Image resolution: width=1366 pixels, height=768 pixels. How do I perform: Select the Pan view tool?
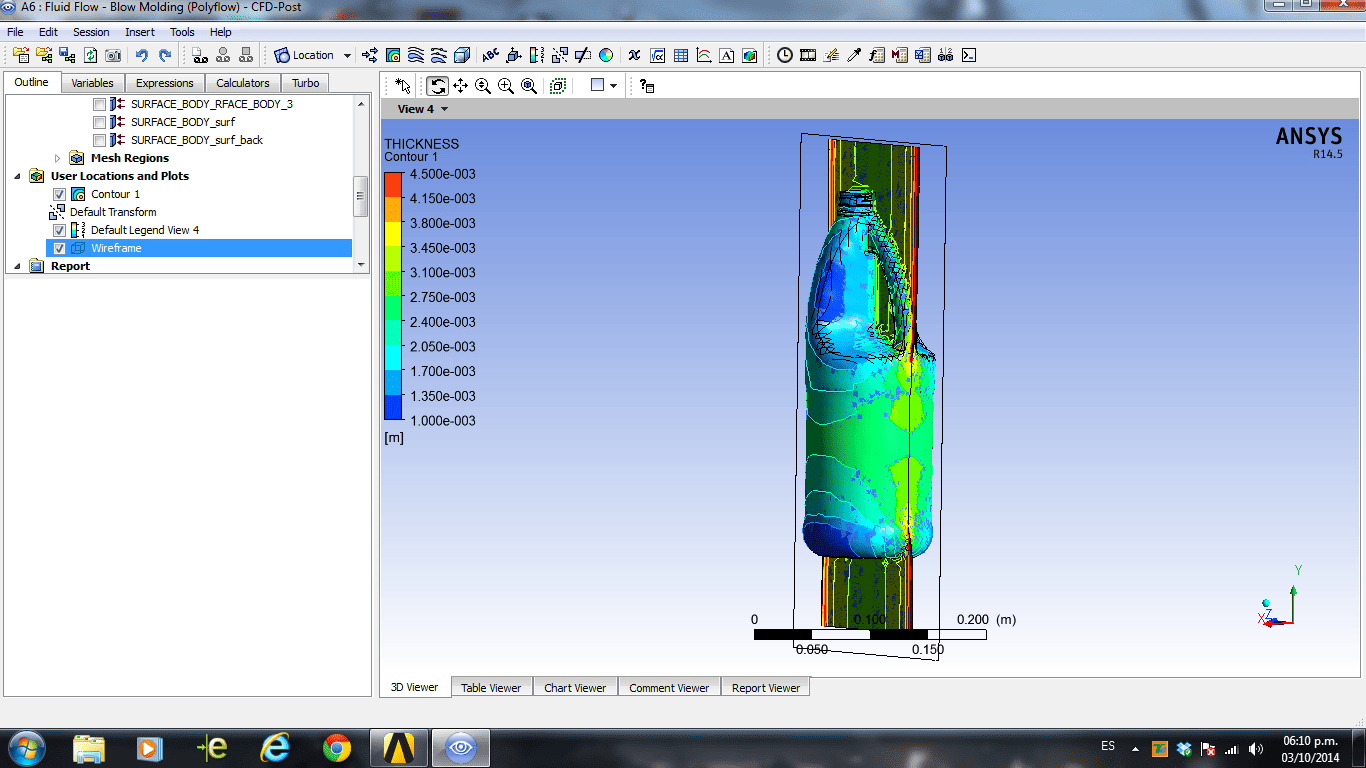(461, 86)
